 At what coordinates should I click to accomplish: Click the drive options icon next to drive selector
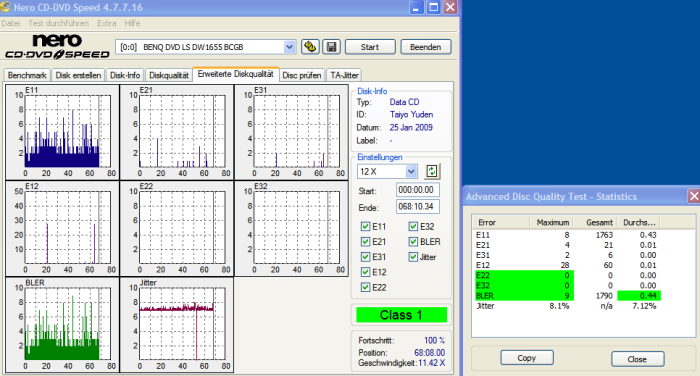click(310, 46)
